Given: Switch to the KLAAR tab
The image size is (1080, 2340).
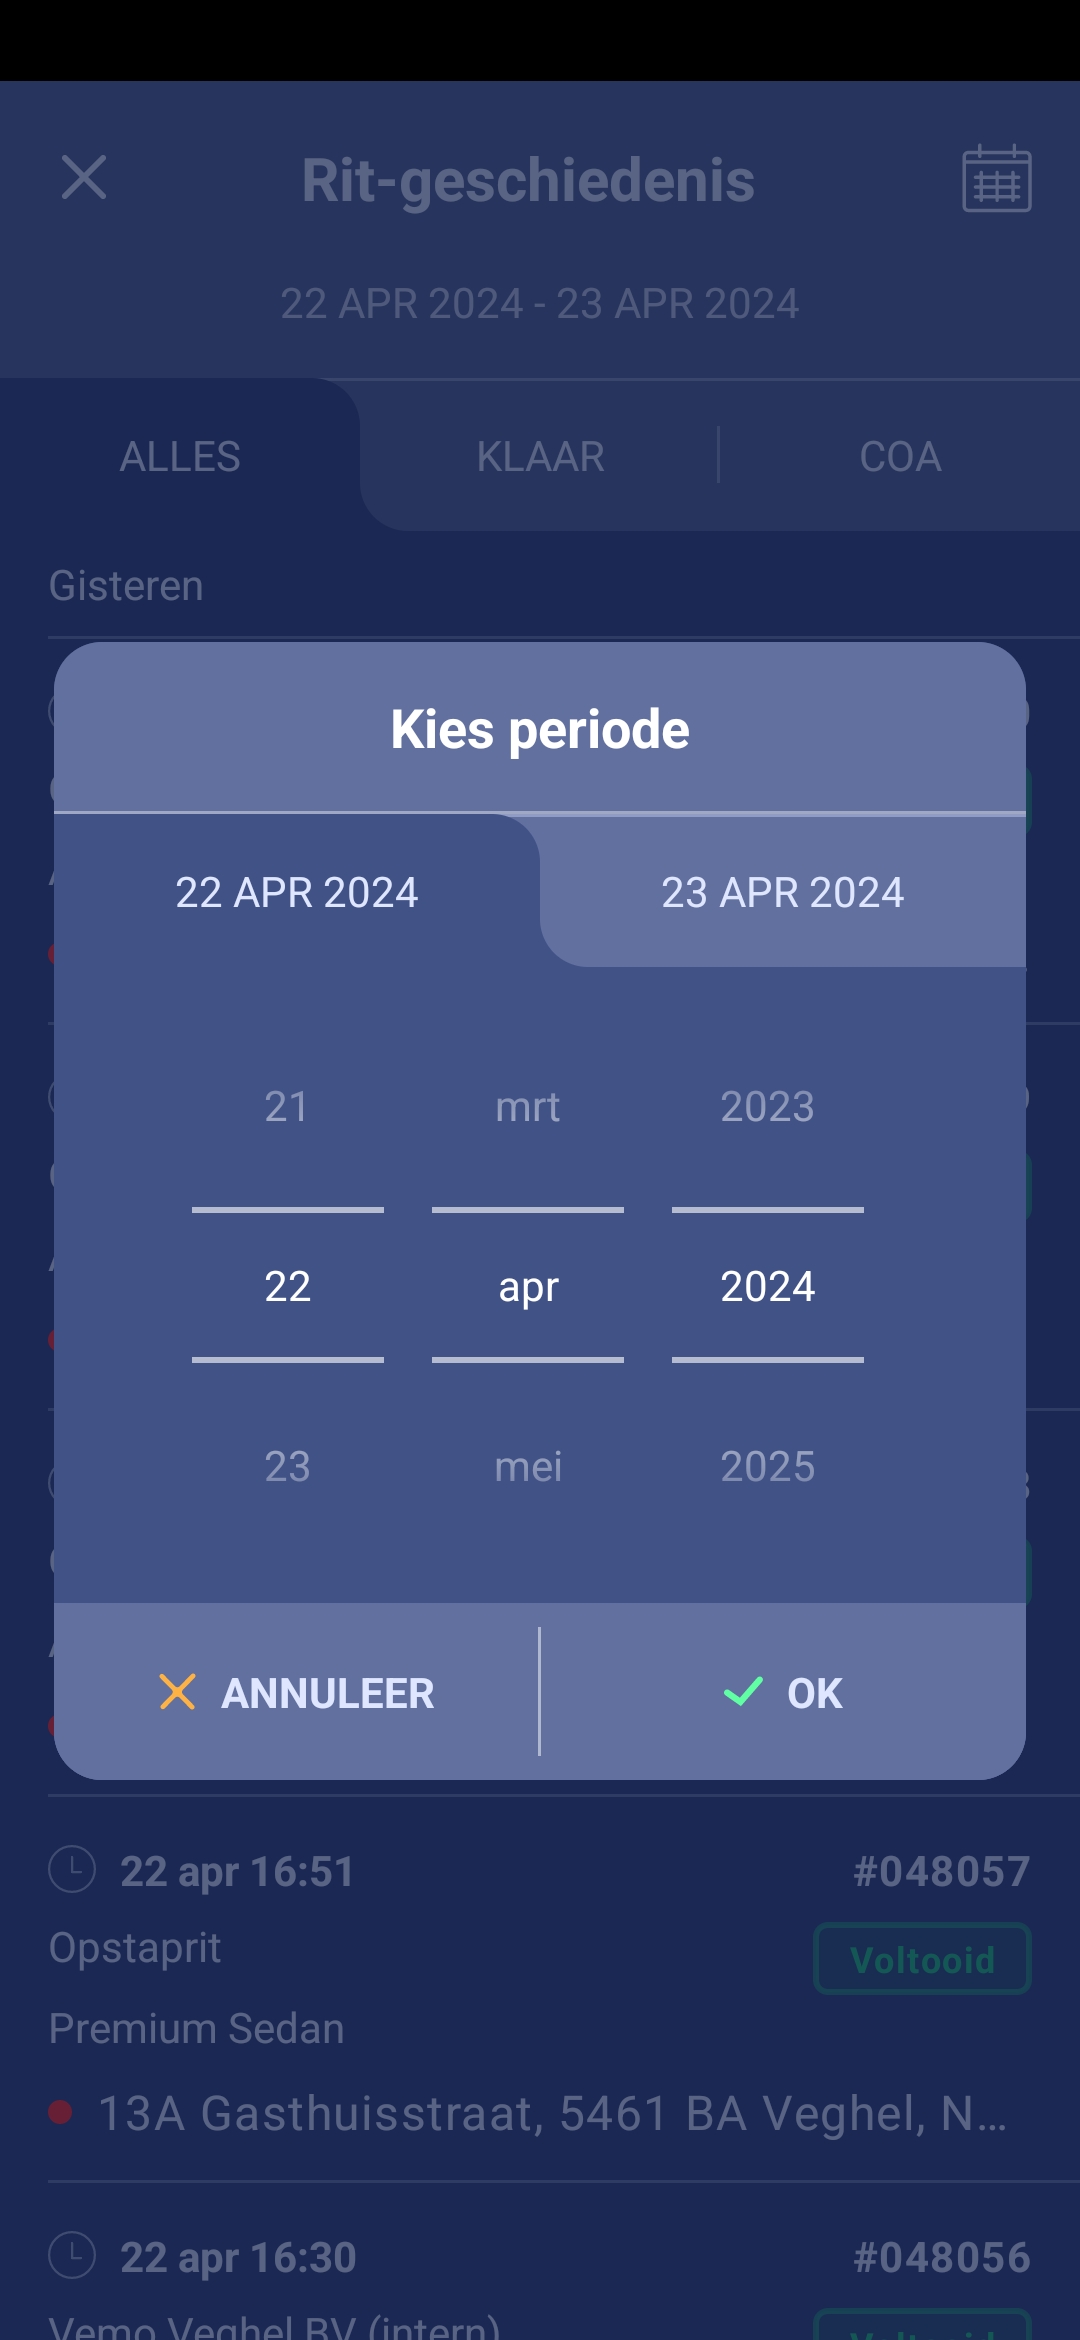Looking at the screenshot, I should (540, 457).
